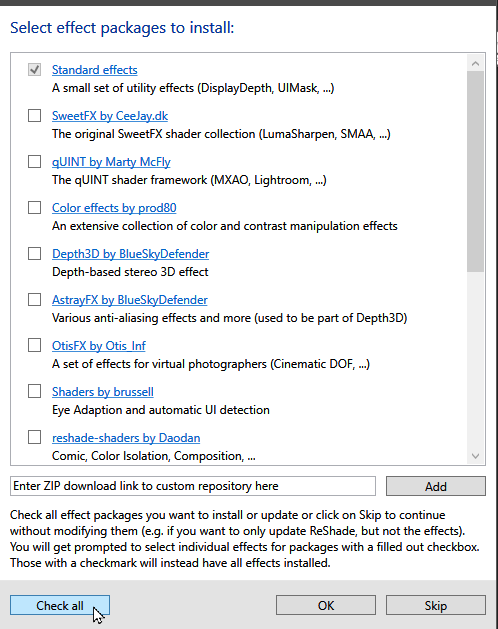Click 'Depth-based stereo 3D effect' text
This screenshot has height=629, width=498.
[x=130, y=272]
